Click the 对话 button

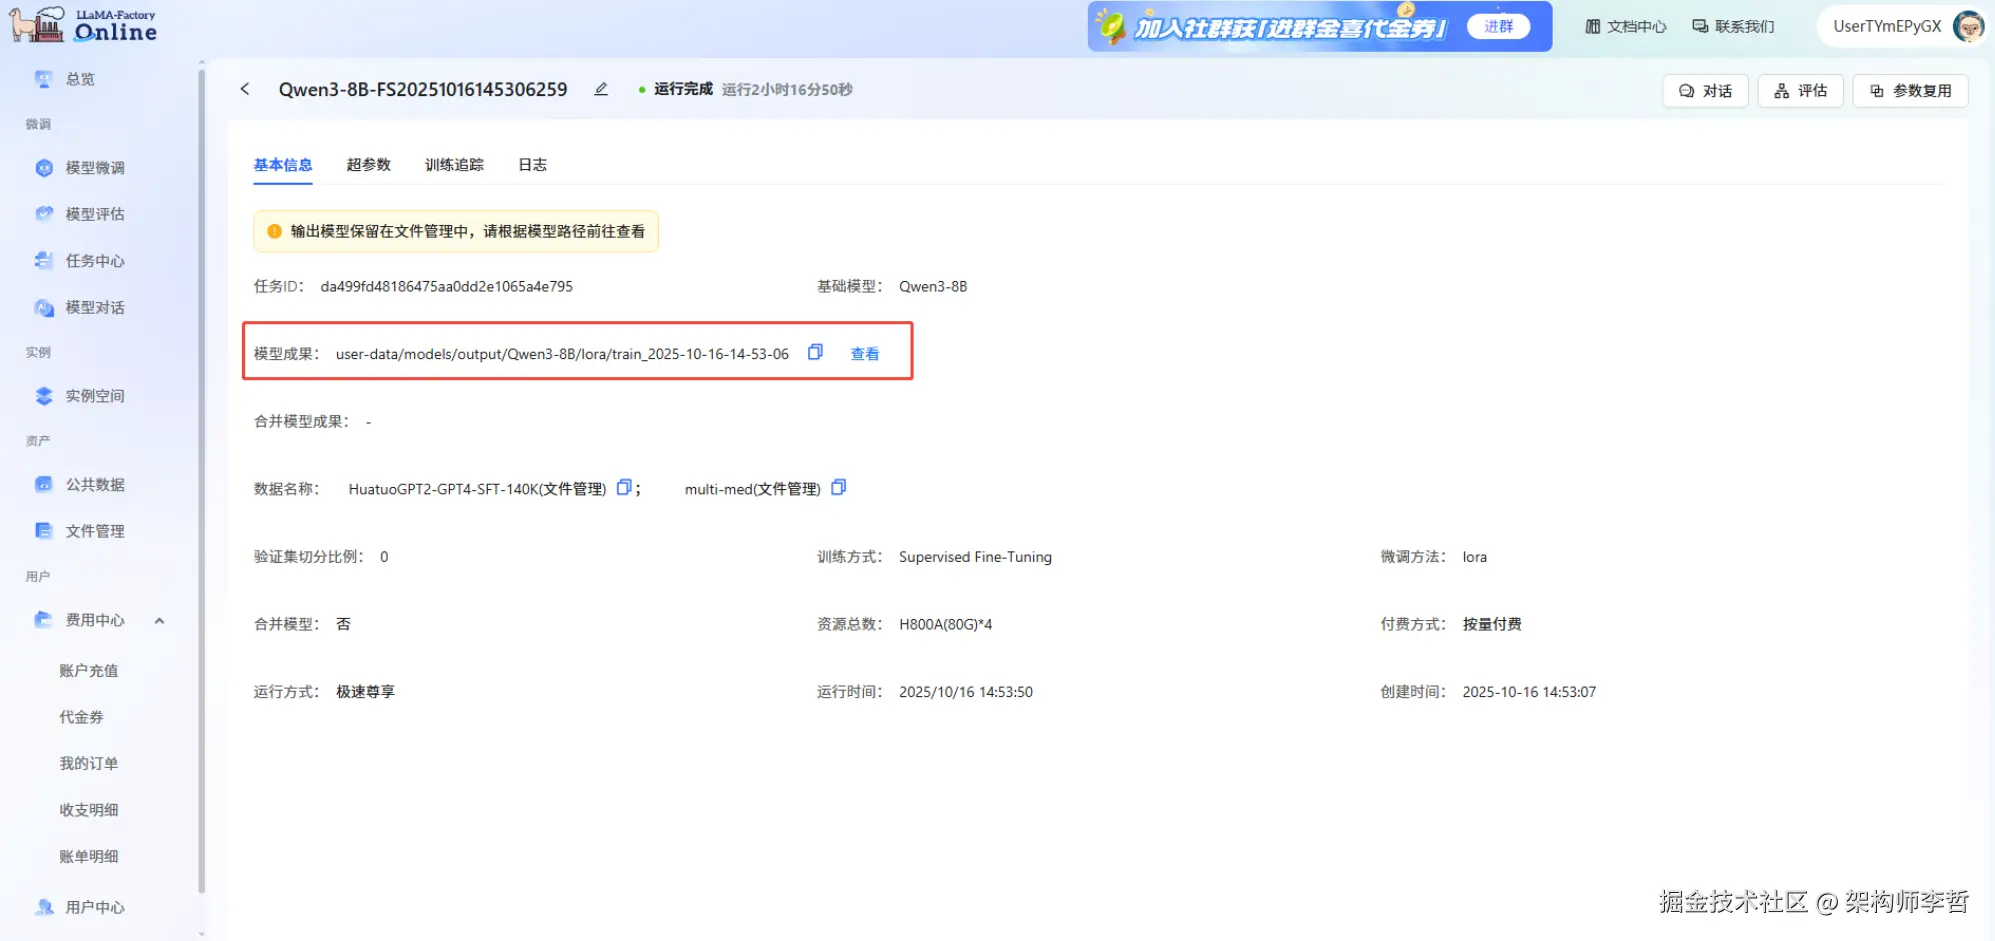pyautogui.click(x=1705, y=91)
